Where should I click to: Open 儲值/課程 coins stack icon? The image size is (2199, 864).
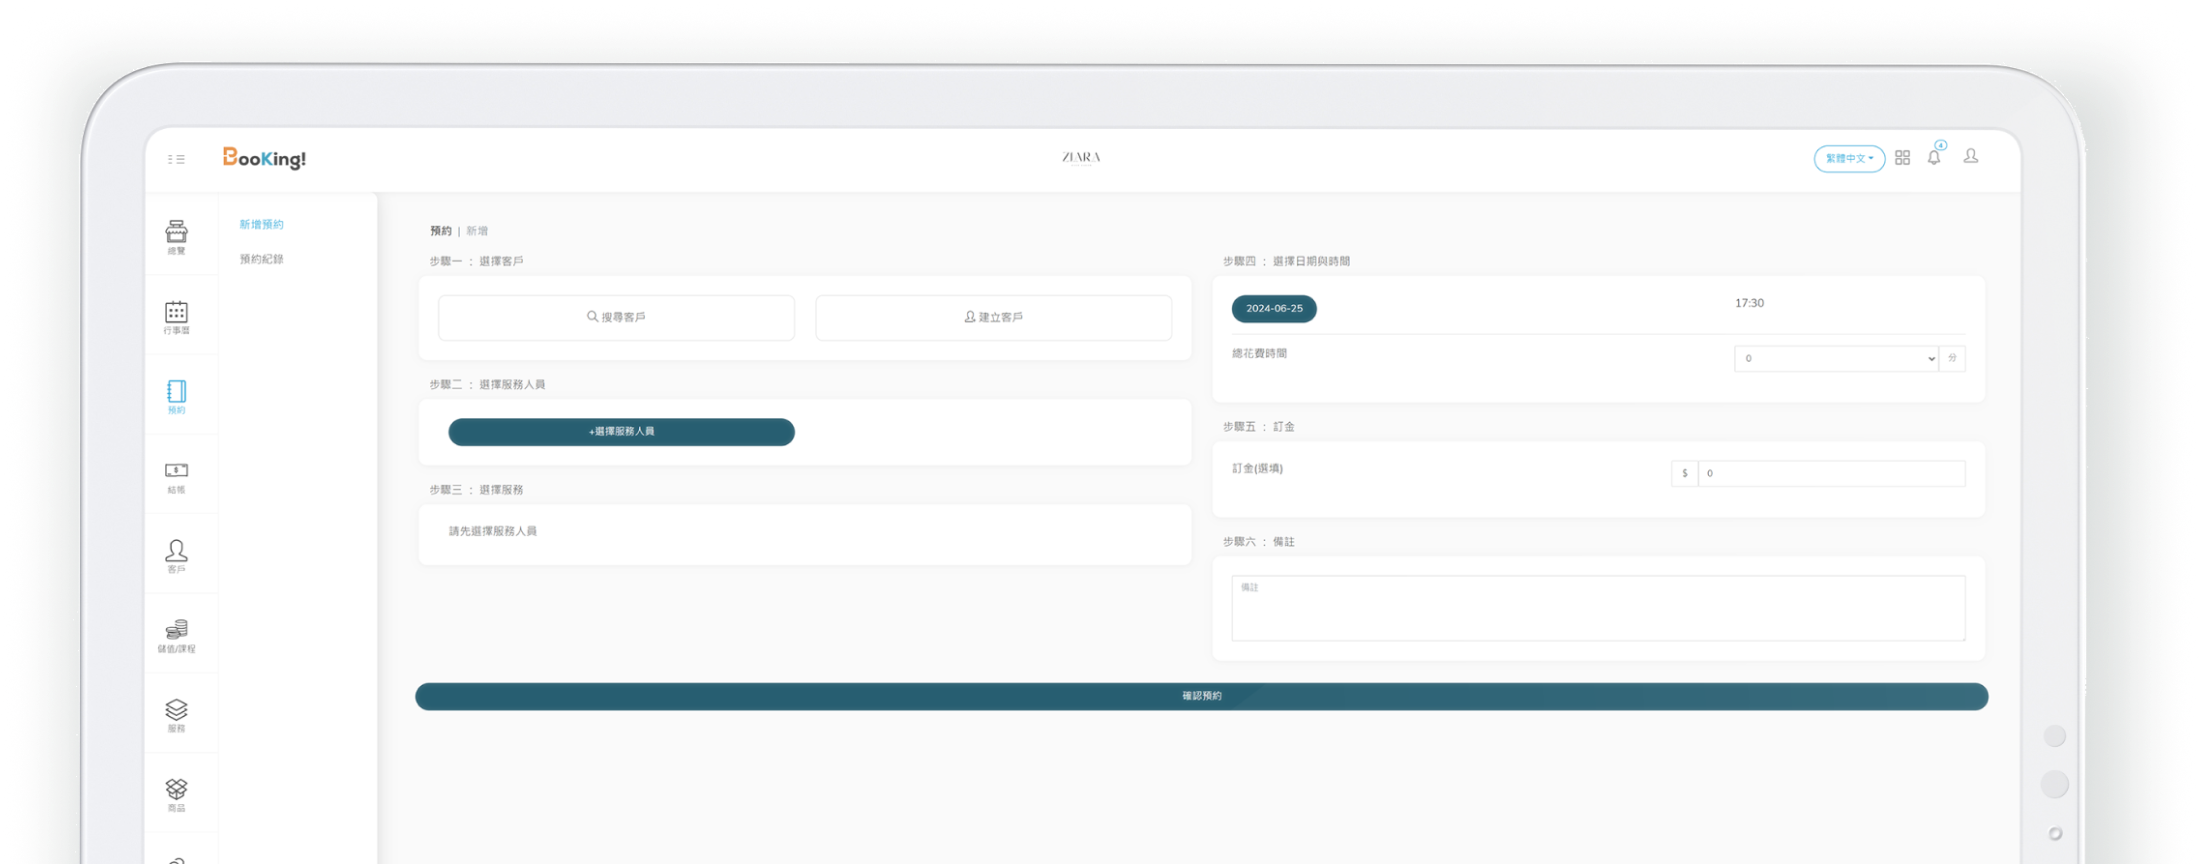pos(176,632)
